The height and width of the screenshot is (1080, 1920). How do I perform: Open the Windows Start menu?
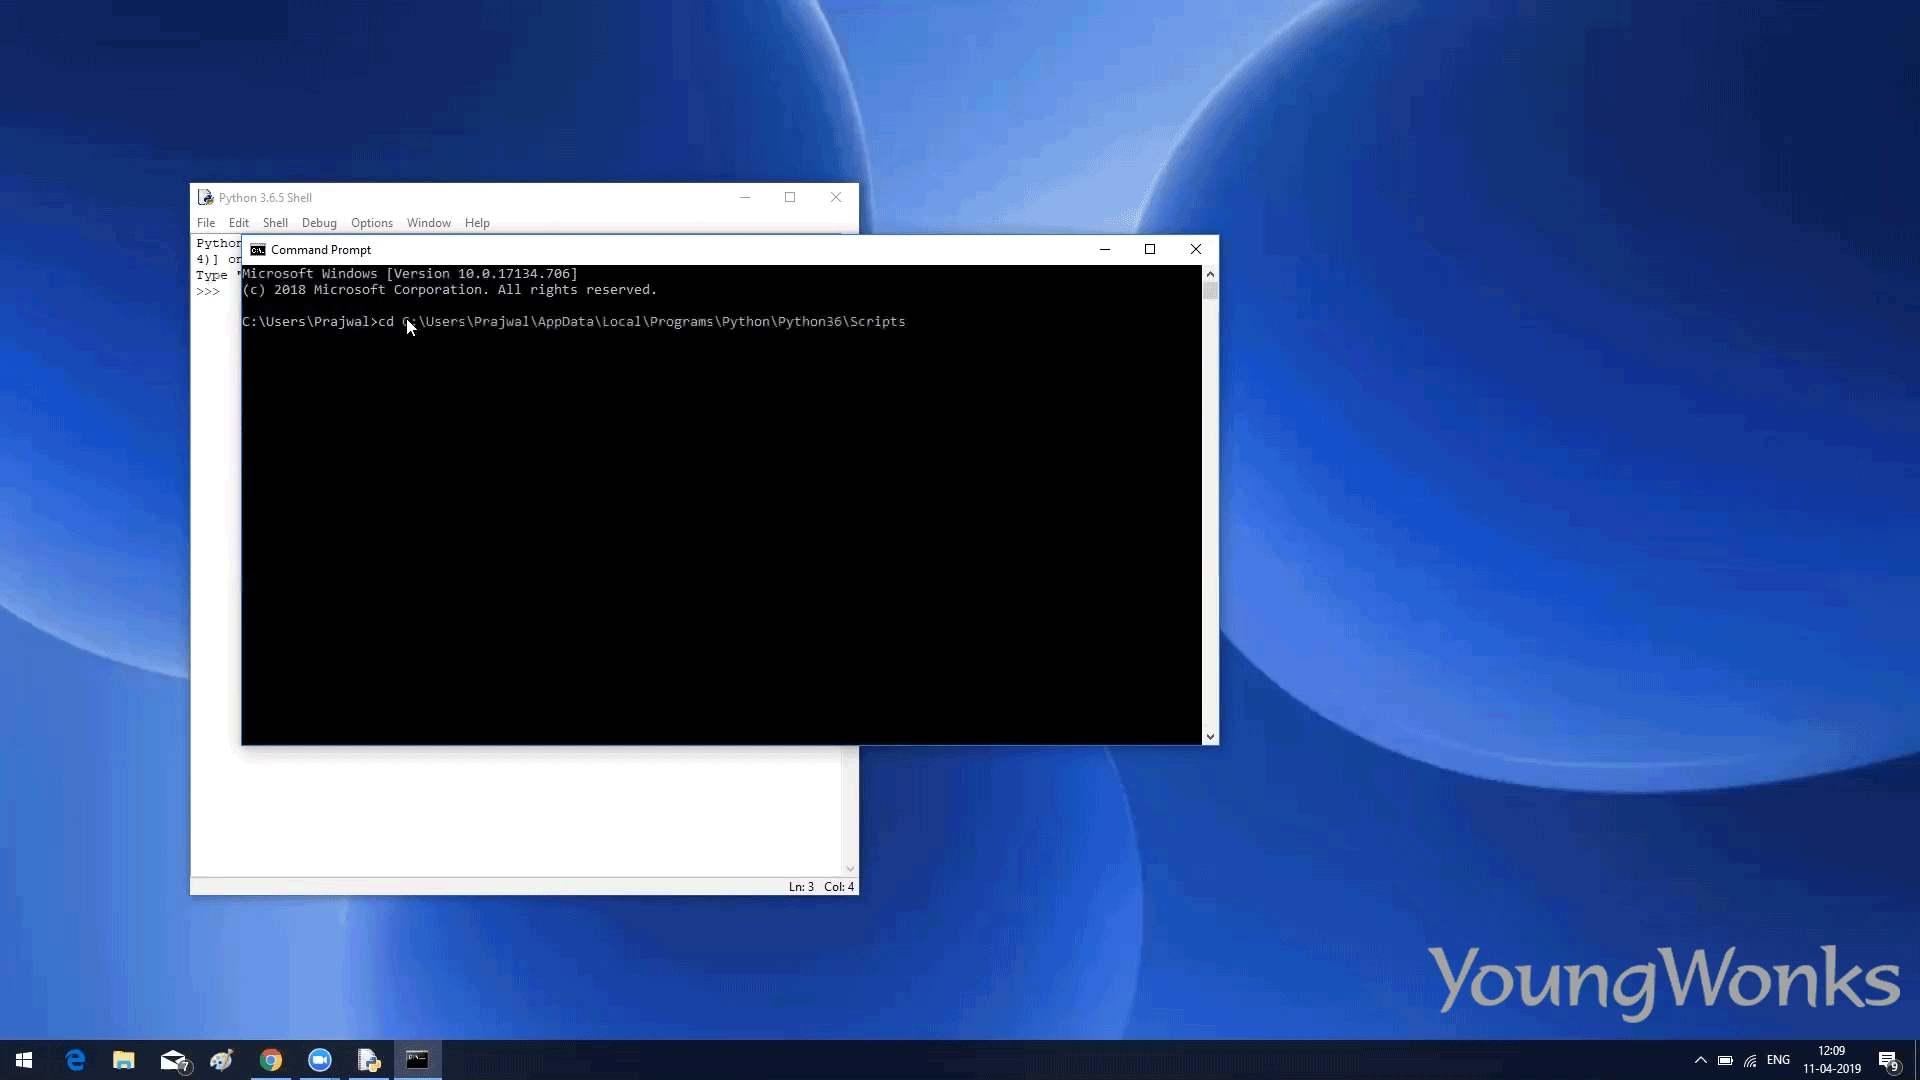pyautogui.click(x=24, y=1060)
